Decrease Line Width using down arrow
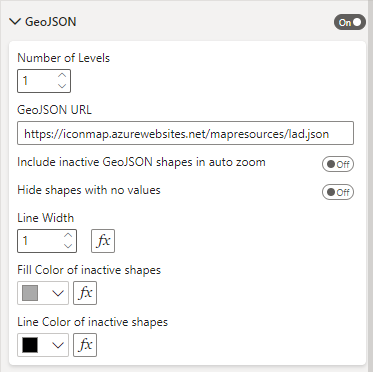 (x=68, y=246)
